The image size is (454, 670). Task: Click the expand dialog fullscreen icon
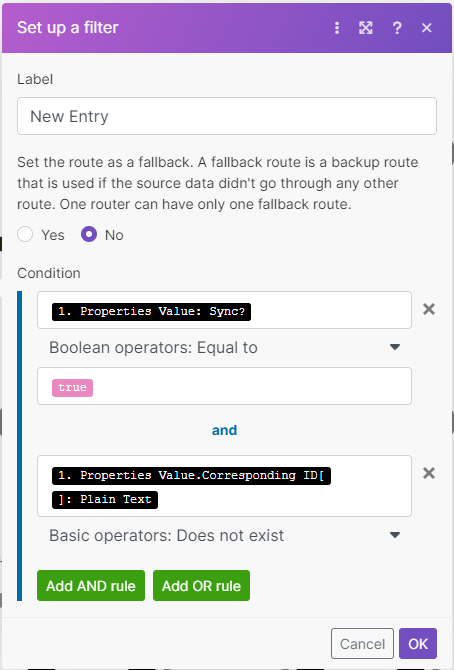tap(366, 28)
